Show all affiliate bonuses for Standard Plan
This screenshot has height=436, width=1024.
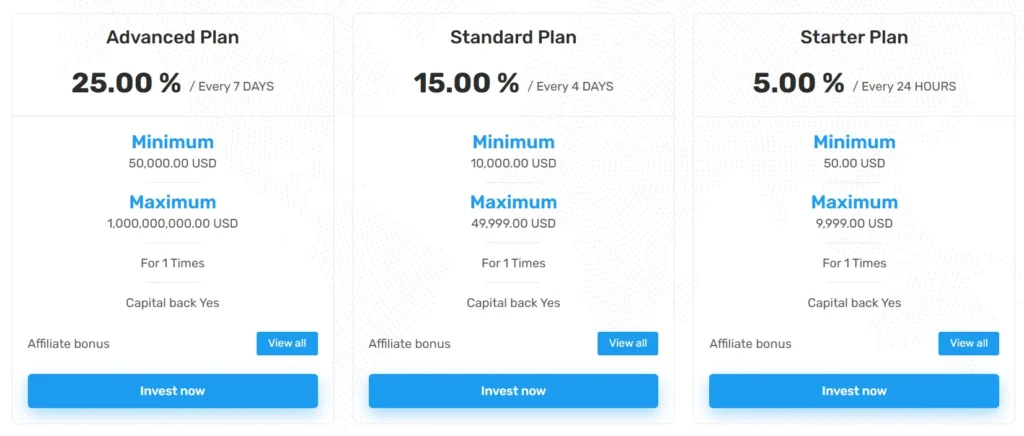click(628, 343)
